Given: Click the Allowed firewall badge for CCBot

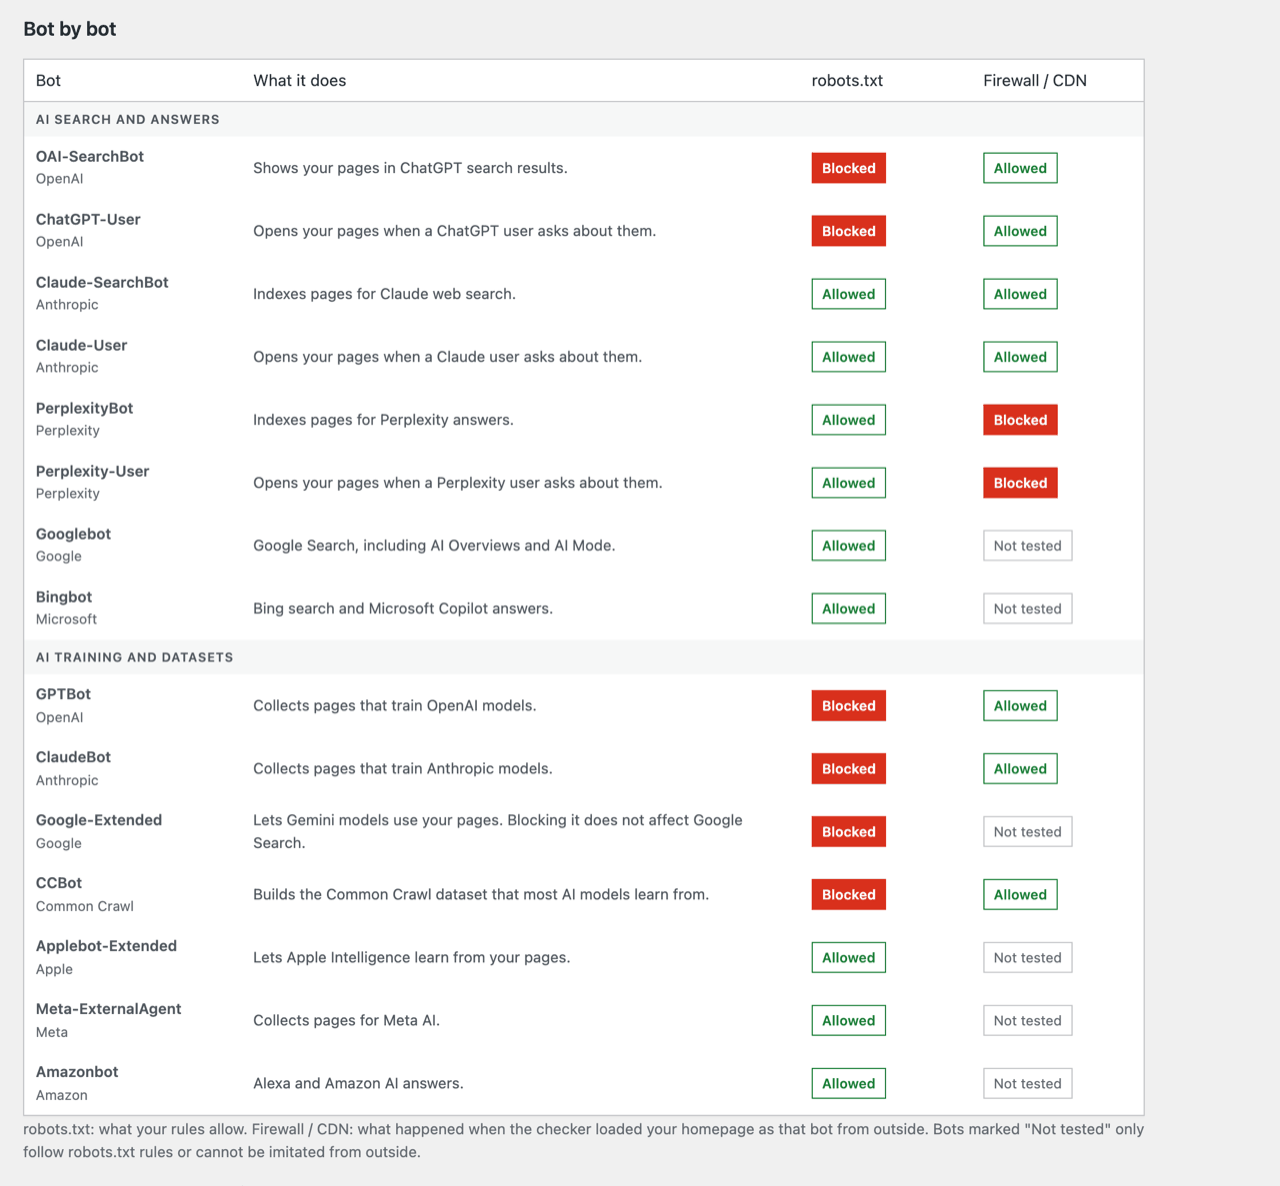Looking at the screenshot, I should point(1020,895).
